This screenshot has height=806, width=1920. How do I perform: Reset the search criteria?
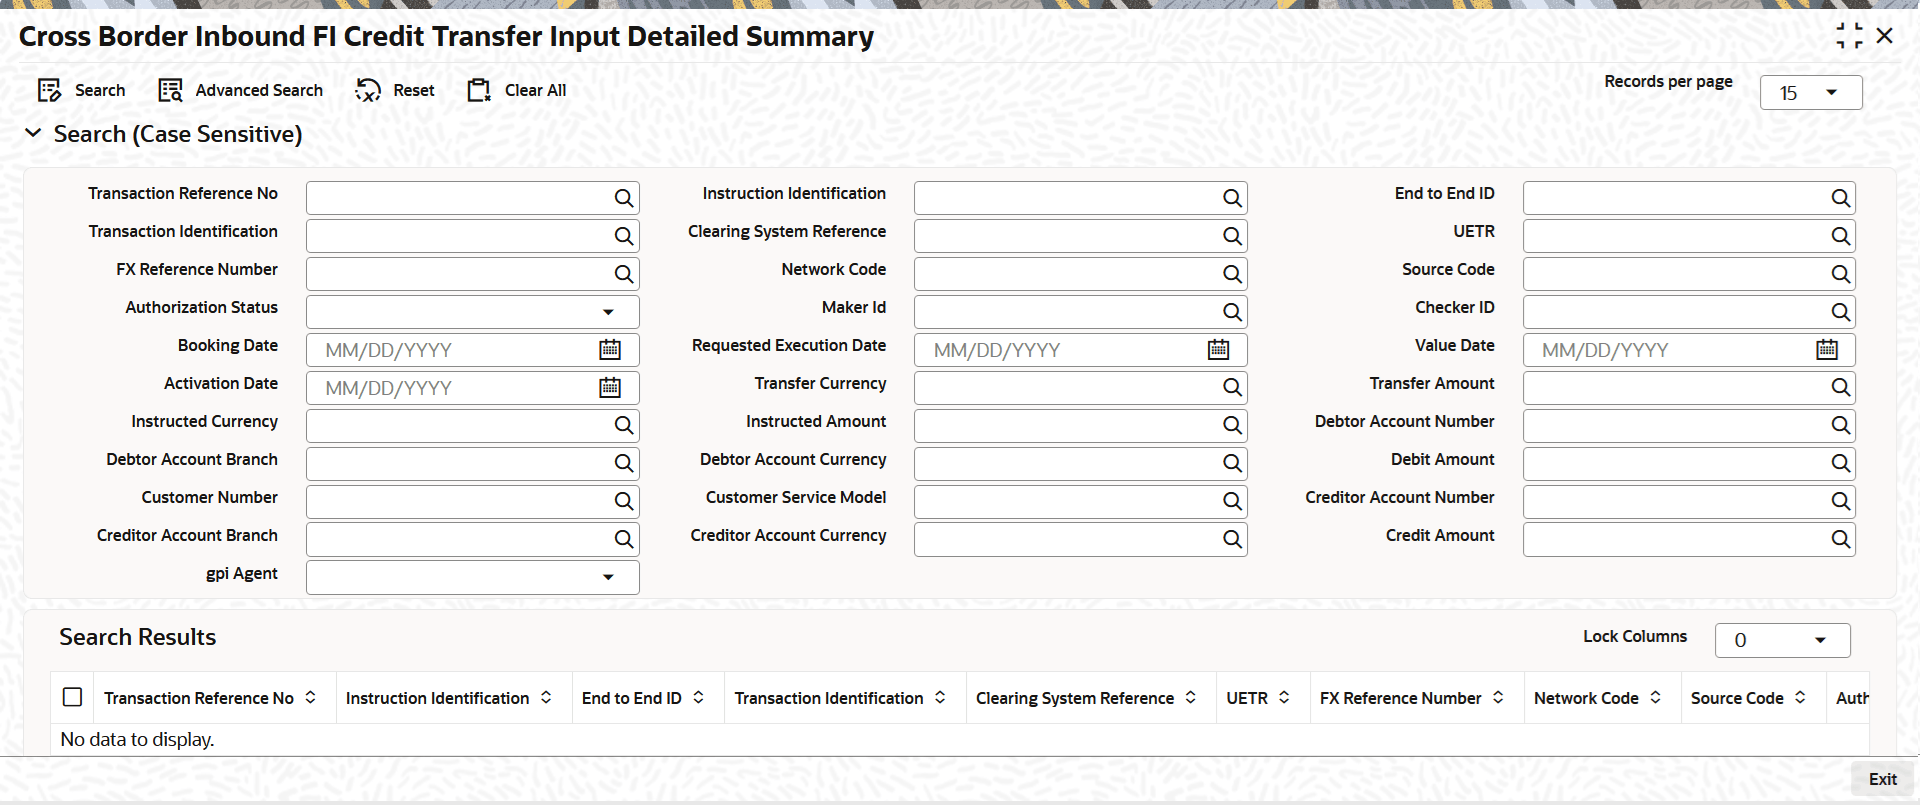point(395,90)
